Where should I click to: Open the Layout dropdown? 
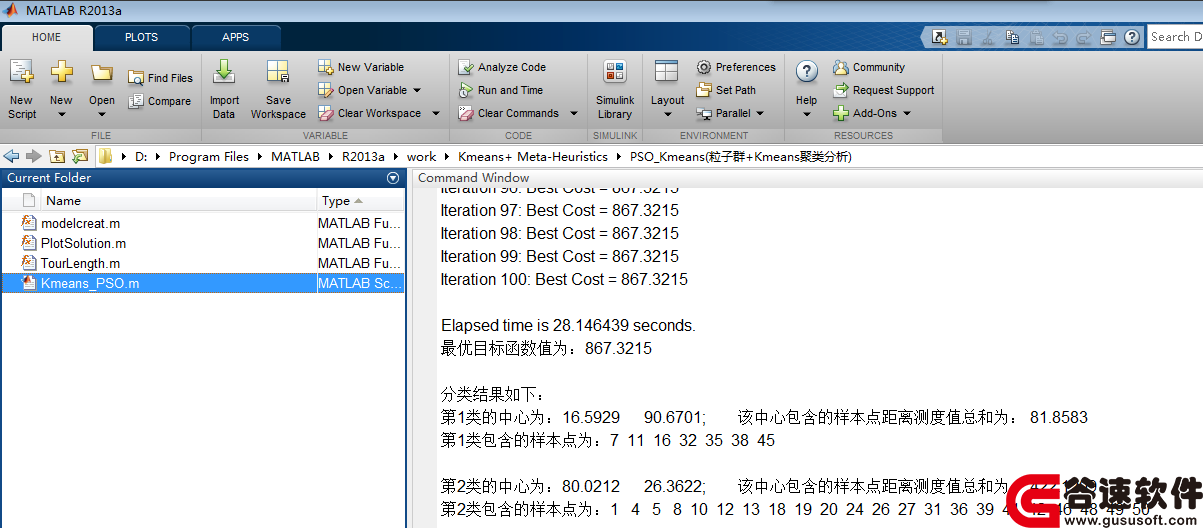click(667, 89)
